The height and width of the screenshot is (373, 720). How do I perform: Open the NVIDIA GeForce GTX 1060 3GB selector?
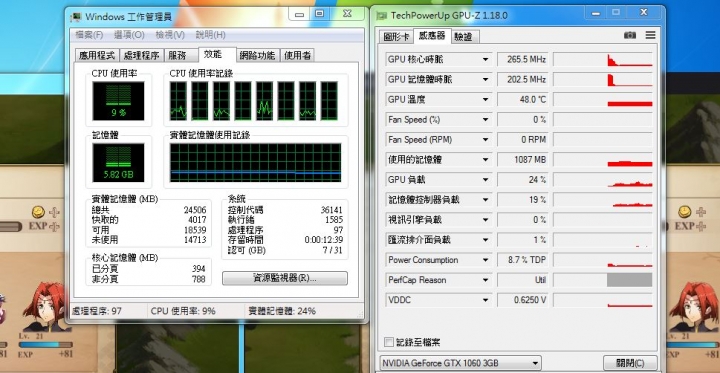click(x=461, y=363)
